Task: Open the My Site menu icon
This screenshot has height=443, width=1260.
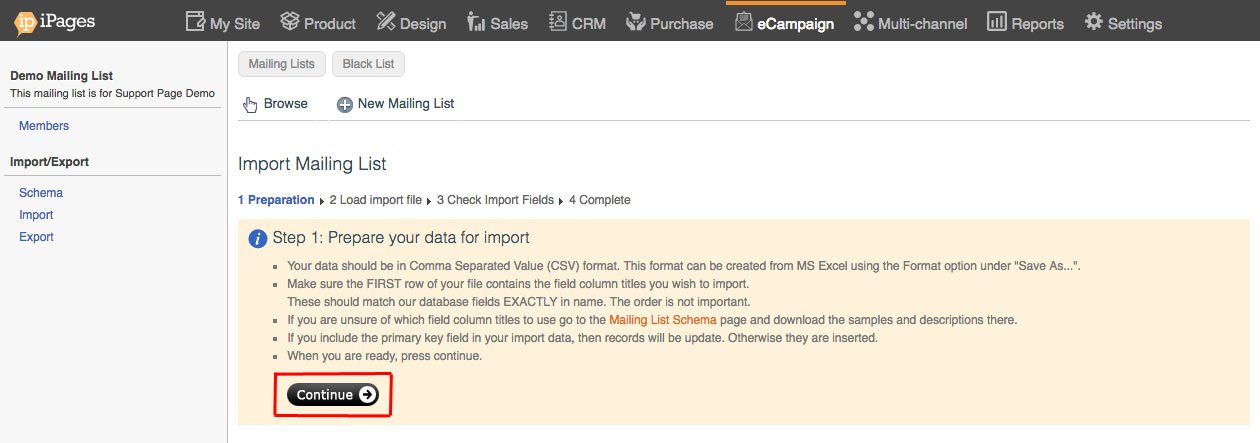Action: (x=195, y=22)
